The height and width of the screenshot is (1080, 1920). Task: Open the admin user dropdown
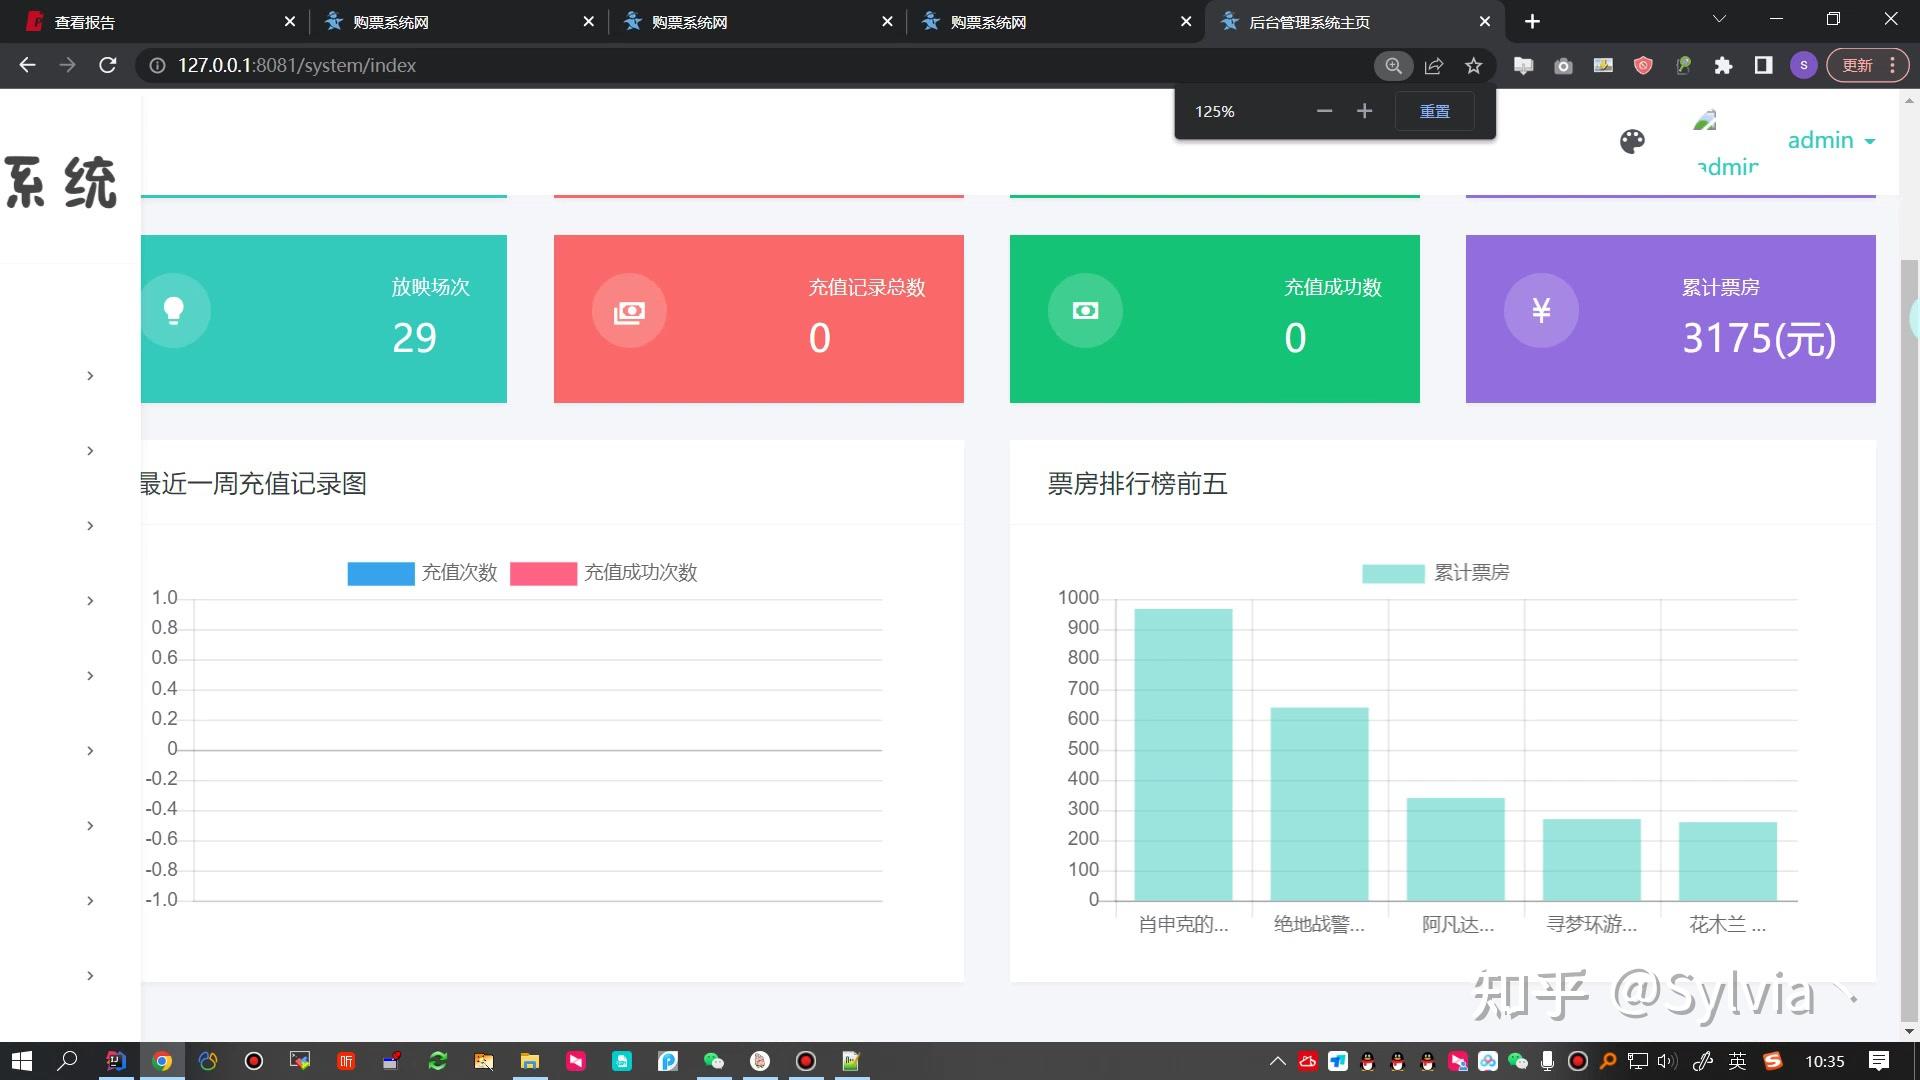tap(1831, 140)
